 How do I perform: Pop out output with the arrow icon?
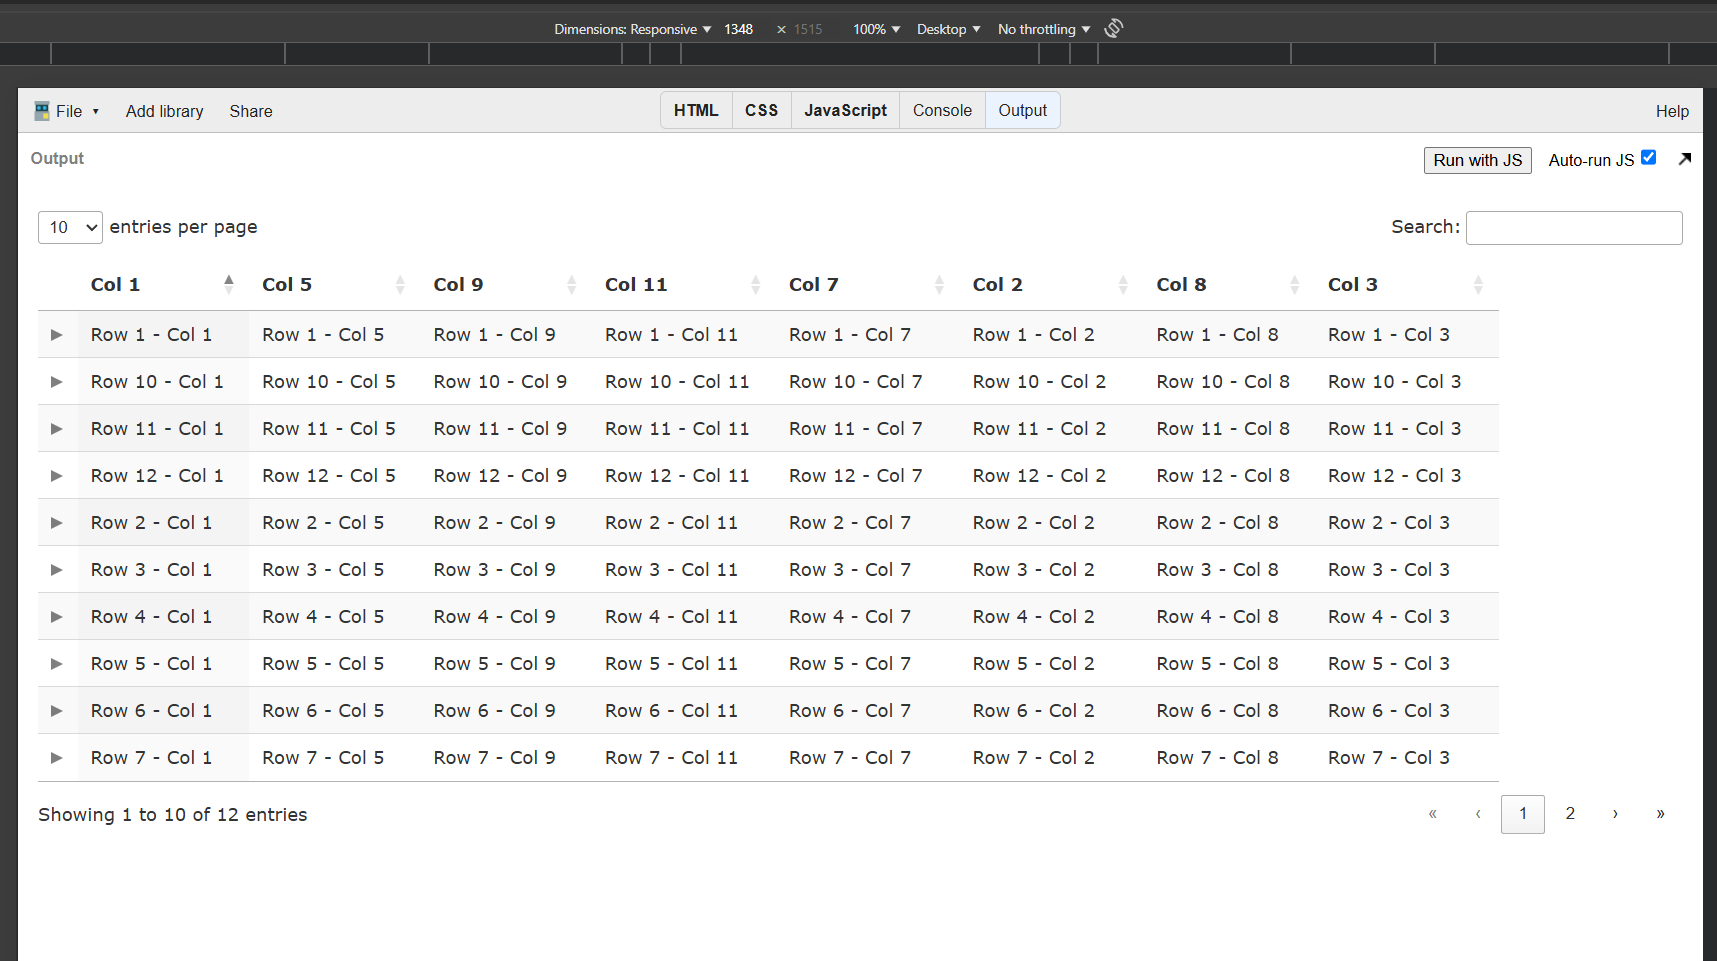1684,159
